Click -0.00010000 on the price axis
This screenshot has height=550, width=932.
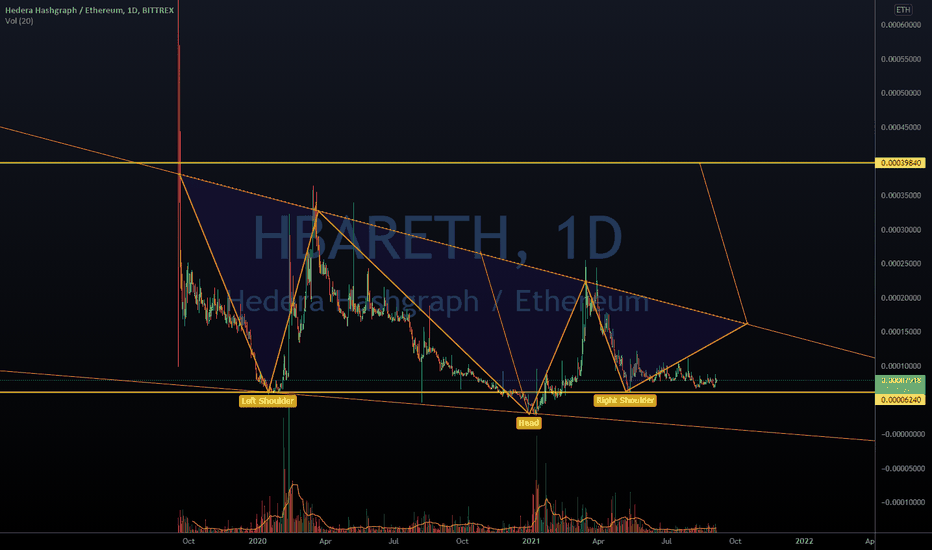click(x=902, y=502)
